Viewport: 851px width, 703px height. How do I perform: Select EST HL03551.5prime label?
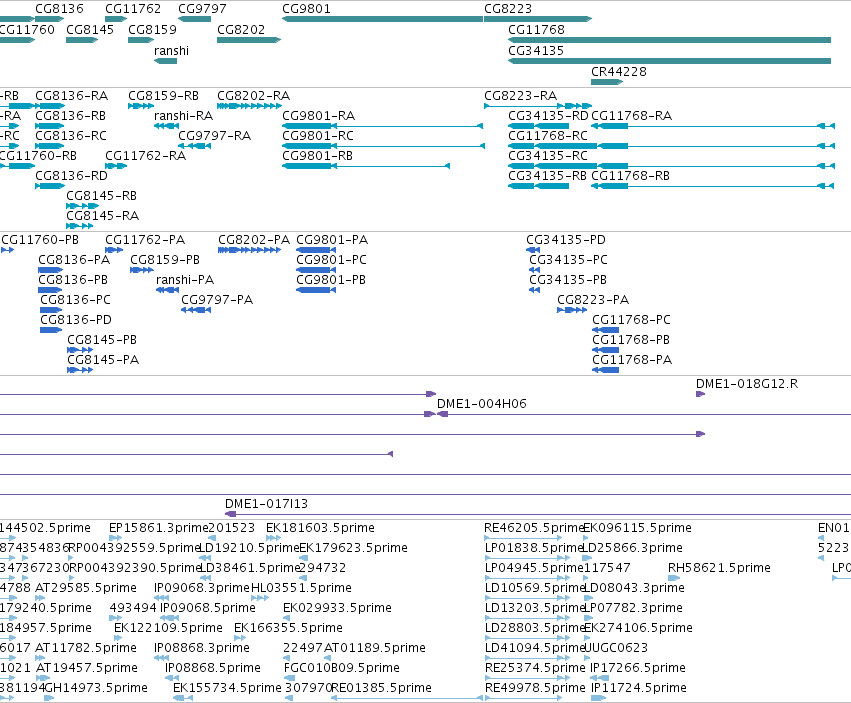[301, 588]
